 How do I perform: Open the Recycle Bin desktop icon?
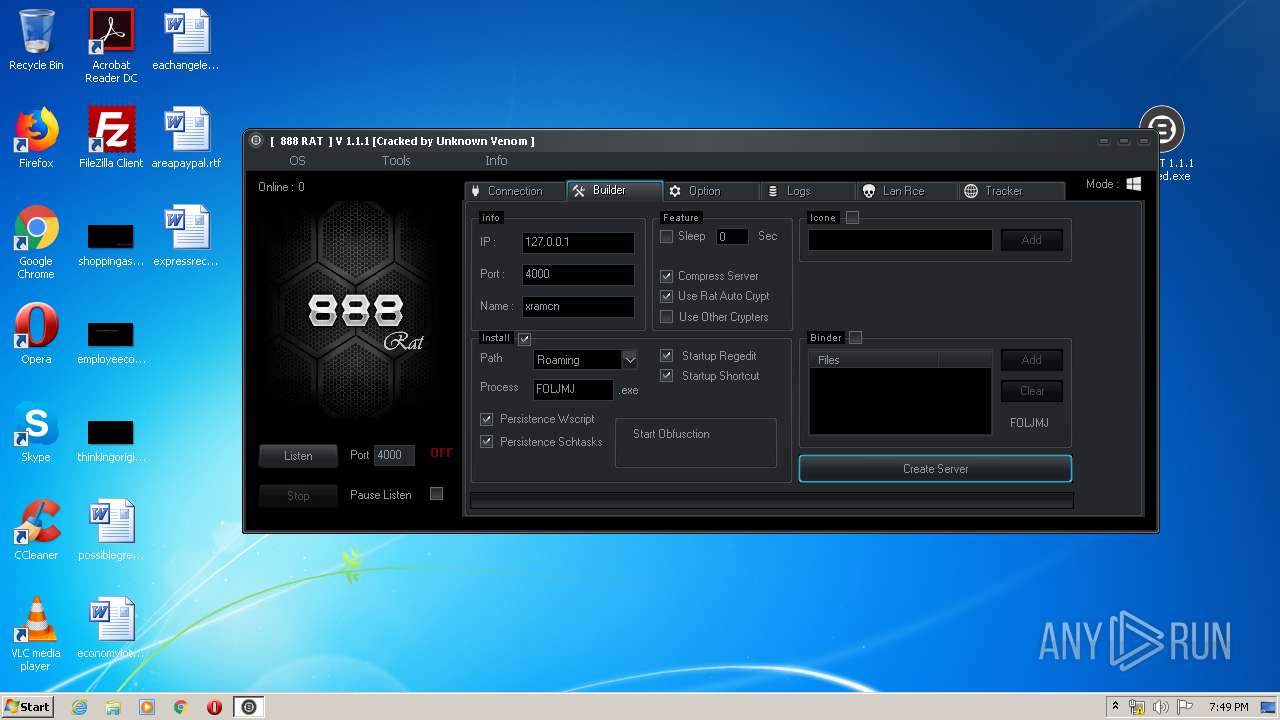point(36,40)
